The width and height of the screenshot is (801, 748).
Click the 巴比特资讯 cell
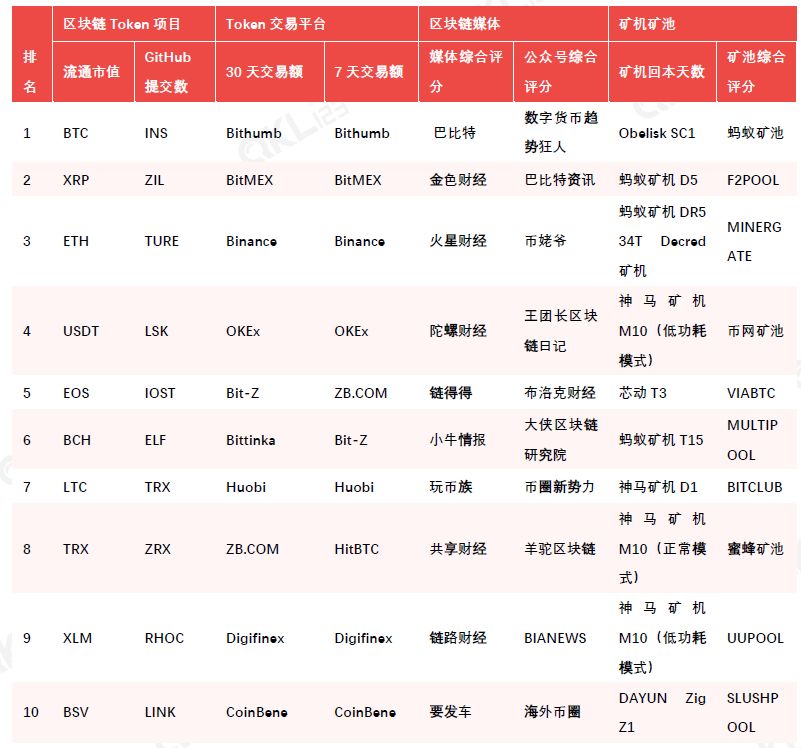point(559,180)
